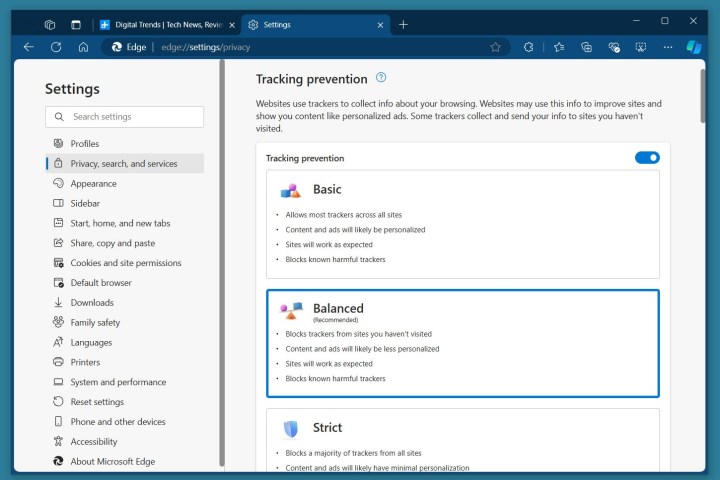The height and width of the screenshot is (480, 720).
Task: Choose the Strict tracking prevention option
Action: pos(462,440)
